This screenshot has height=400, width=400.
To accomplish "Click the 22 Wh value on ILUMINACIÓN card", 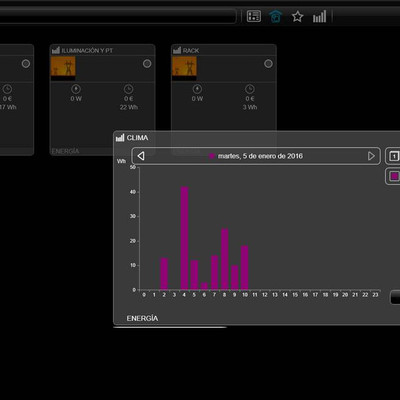I will tap(129, 107).
